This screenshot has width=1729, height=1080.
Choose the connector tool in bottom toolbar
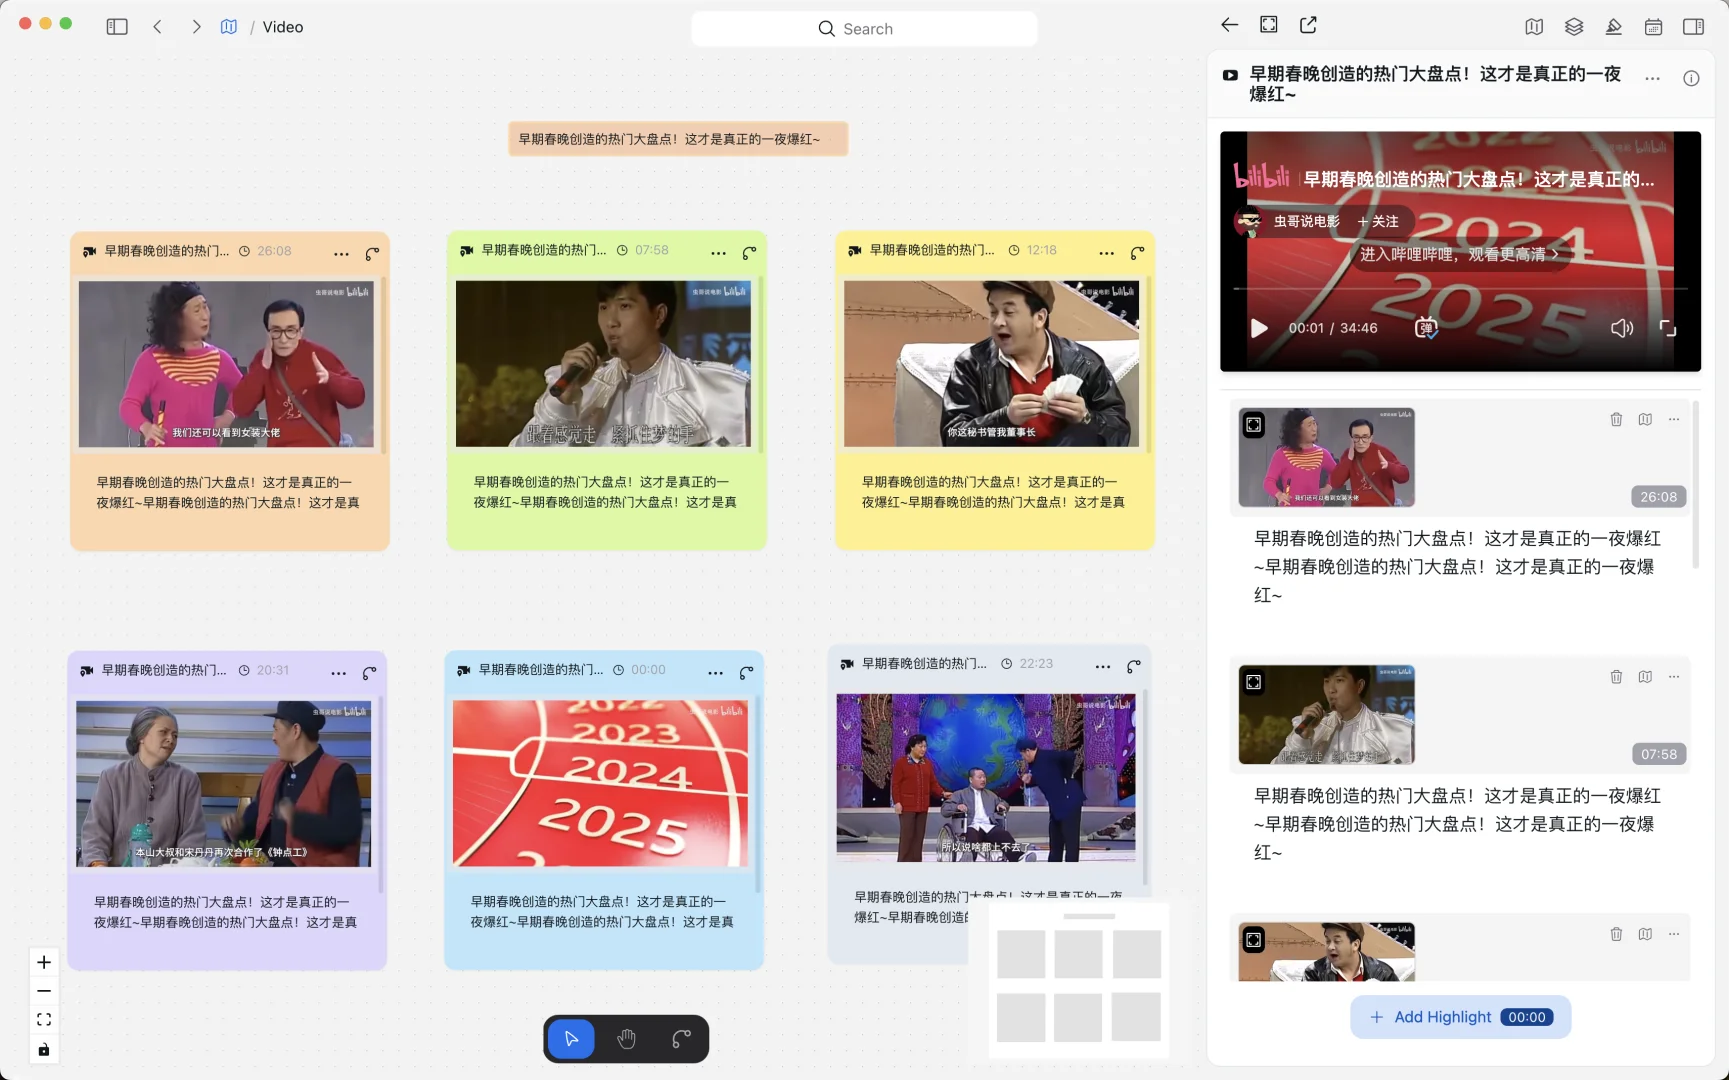pos(681,1039)
